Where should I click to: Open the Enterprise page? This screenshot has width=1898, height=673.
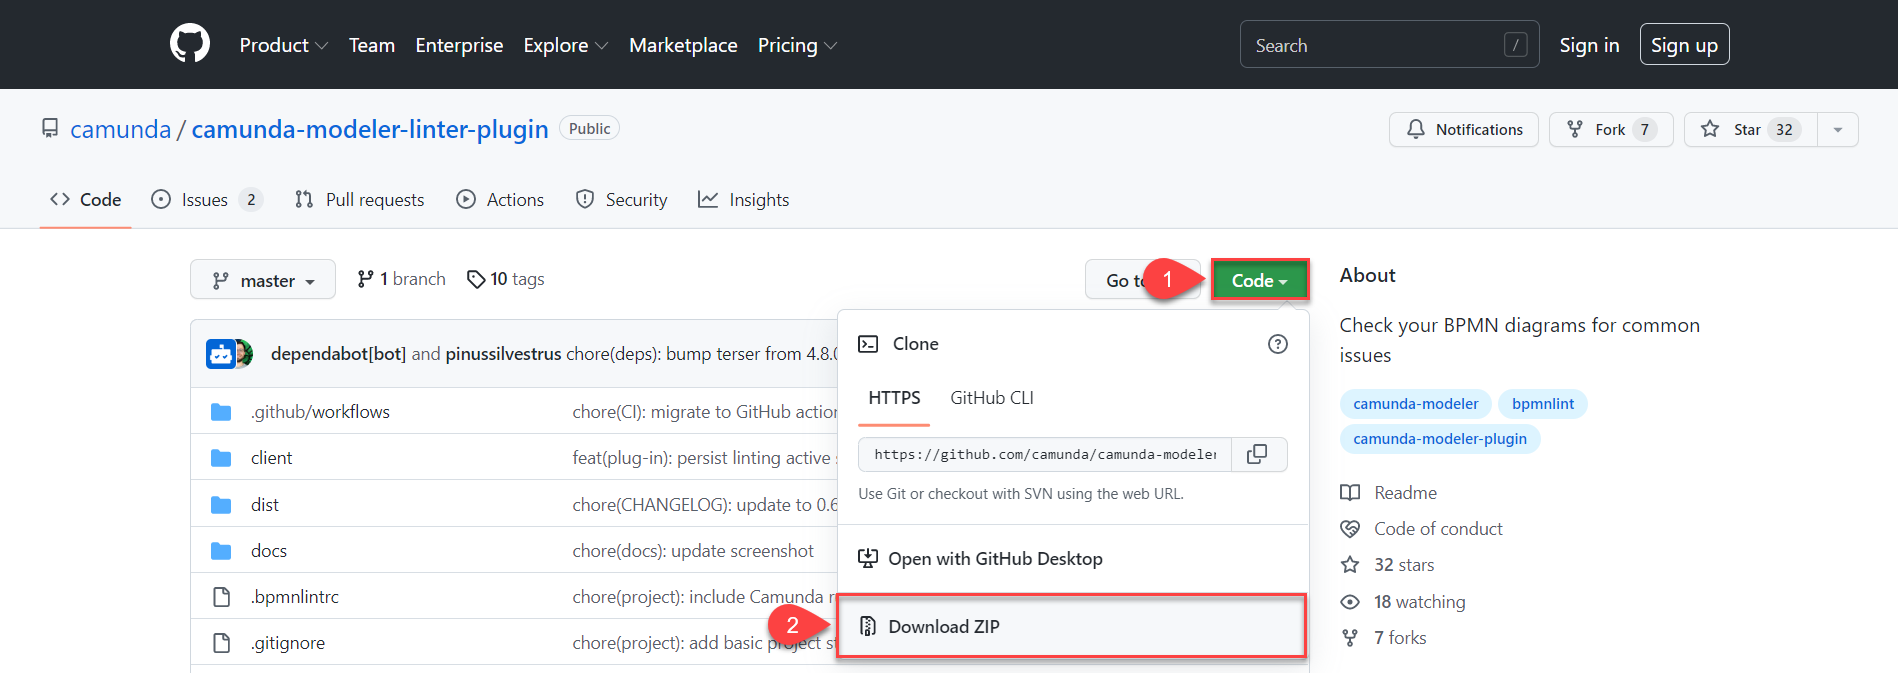click(459, 45)
